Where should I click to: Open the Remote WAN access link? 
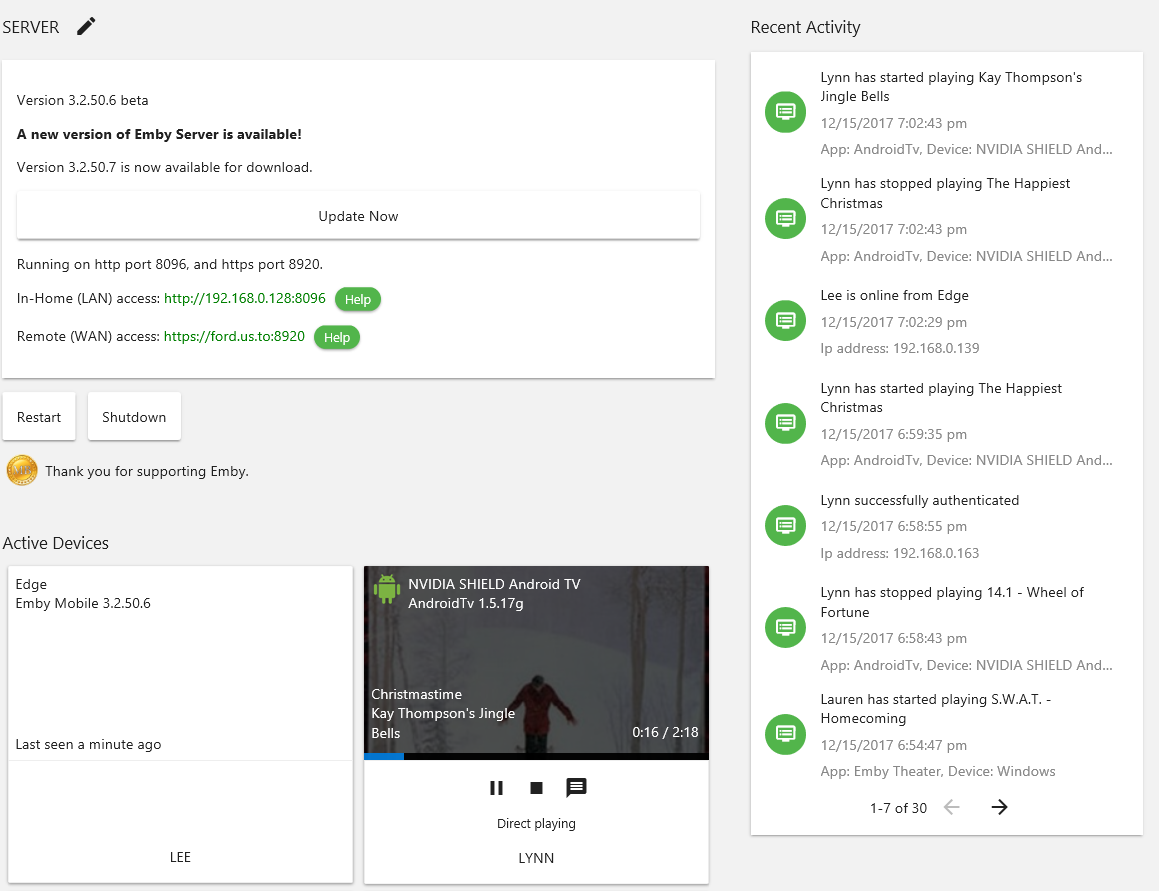pyautogui.click(x=234, y=337)
